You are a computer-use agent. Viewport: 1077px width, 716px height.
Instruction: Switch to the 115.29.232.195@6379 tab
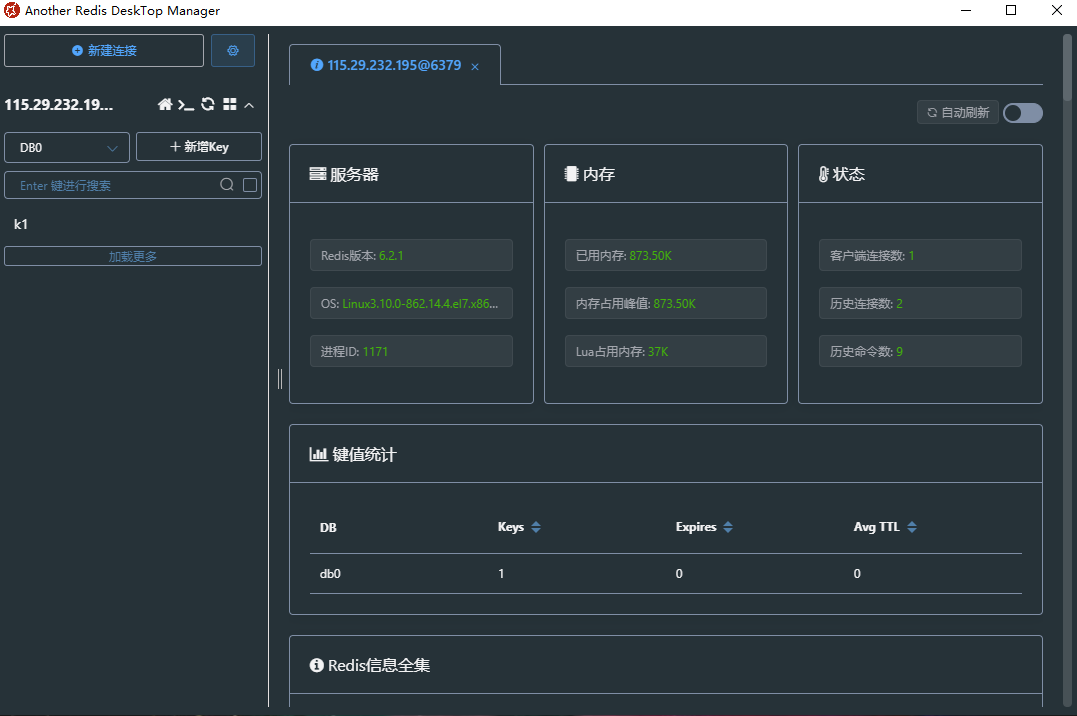point(394,65)
